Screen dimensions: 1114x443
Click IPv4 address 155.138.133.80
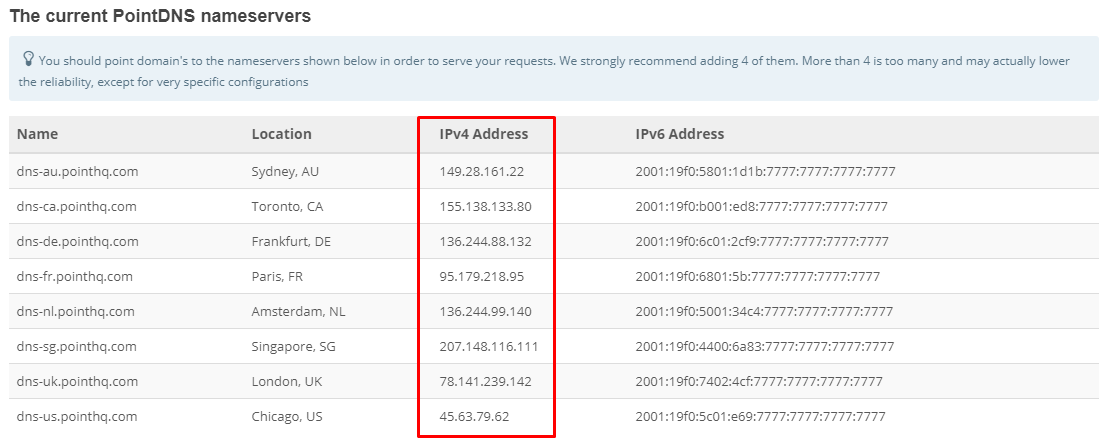click(x=485, y=206)
